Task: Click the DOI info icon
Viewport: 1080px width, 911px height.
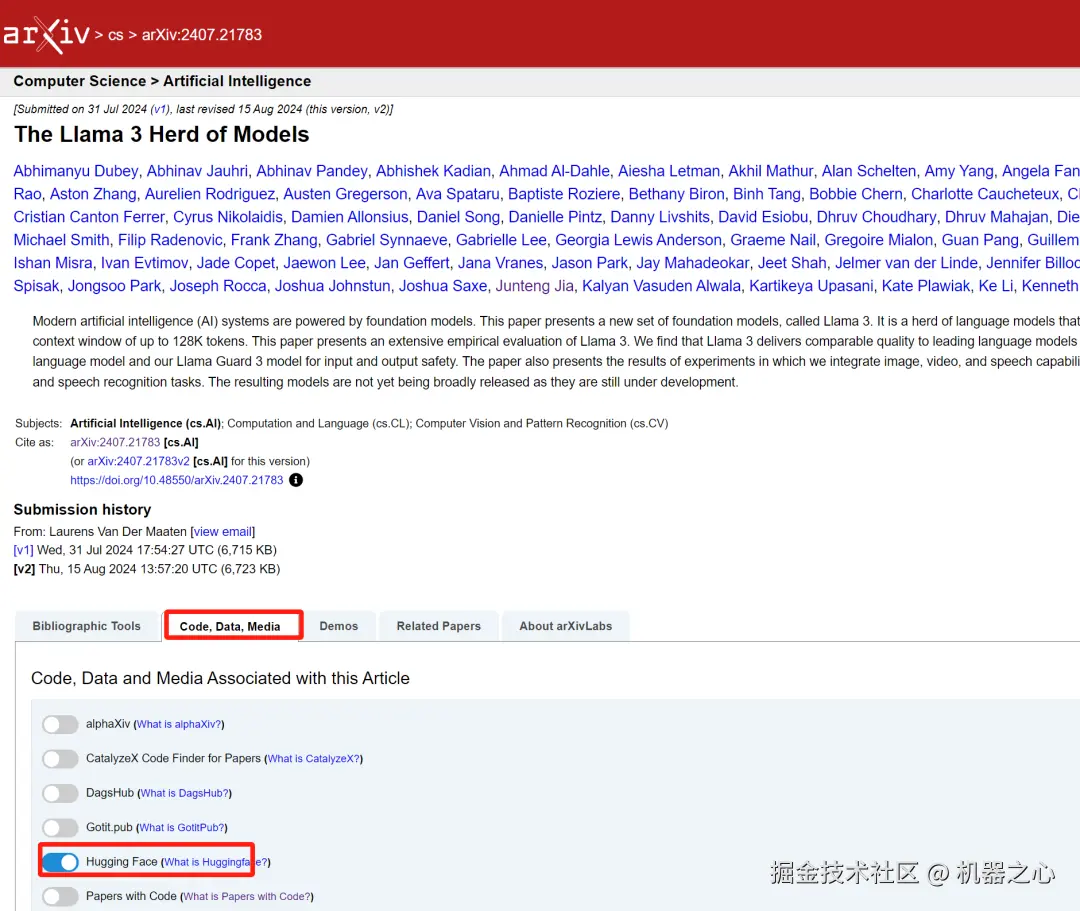Action: [x=295, y=480]
